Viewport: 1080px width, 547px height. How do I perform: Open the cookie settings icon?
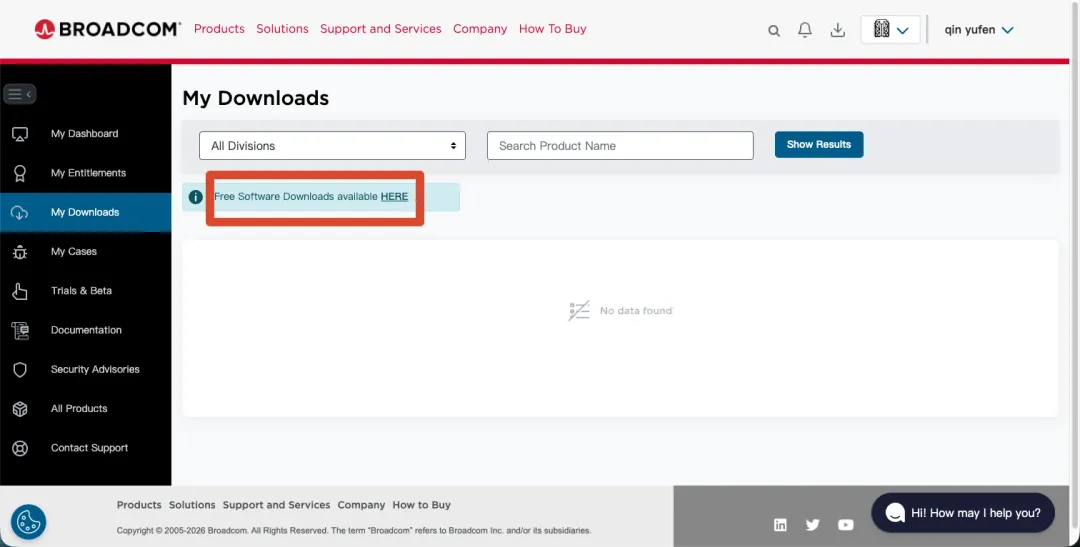[28, 522]
